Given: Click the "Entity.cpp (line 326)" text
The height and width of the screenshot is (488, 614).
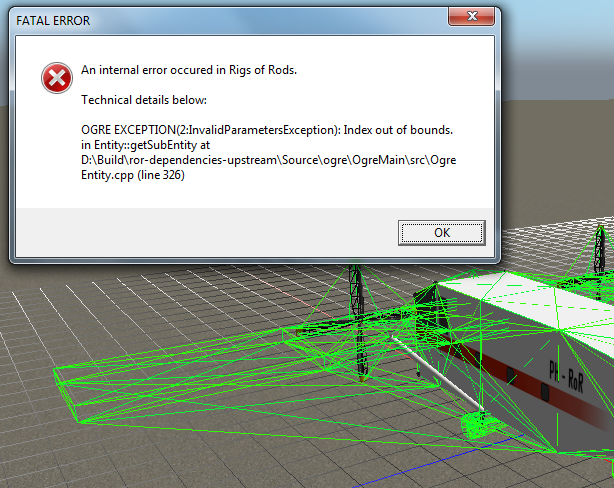Looking at the screenshot, I should pos(133,175).
